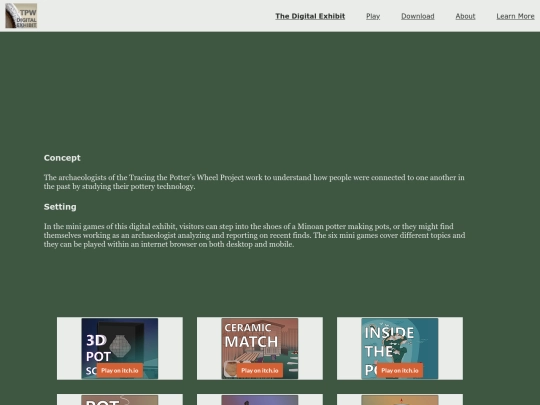Click Play on itch.io for Inside The Pot
The image size is (540, 405).
click(400, 371)
